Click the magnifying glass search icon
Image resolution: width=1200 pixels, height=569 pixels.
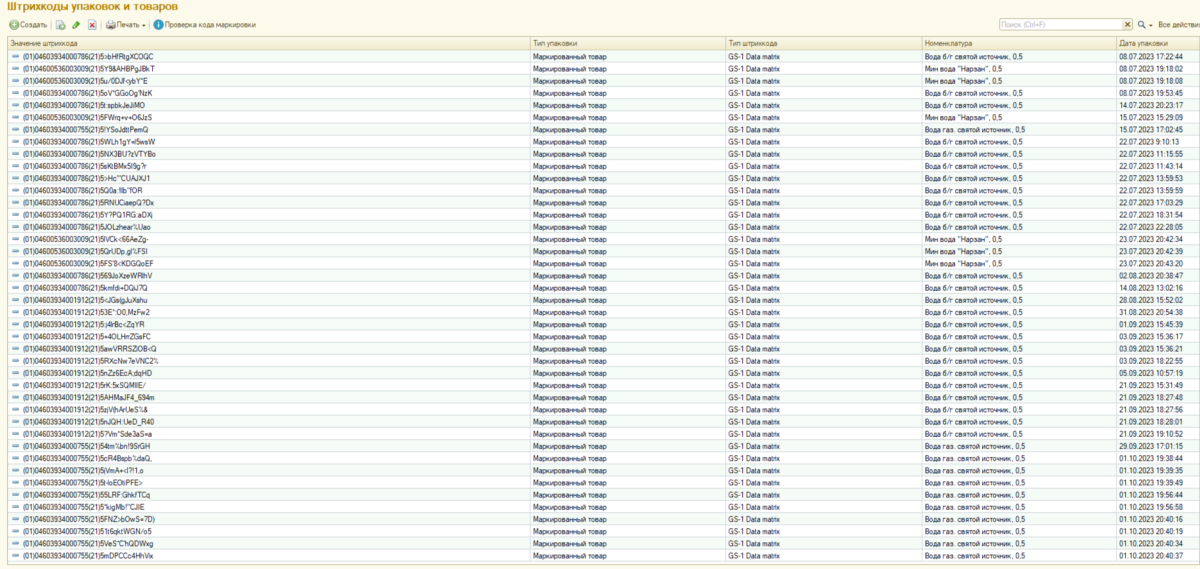[x=1141, y=24]
